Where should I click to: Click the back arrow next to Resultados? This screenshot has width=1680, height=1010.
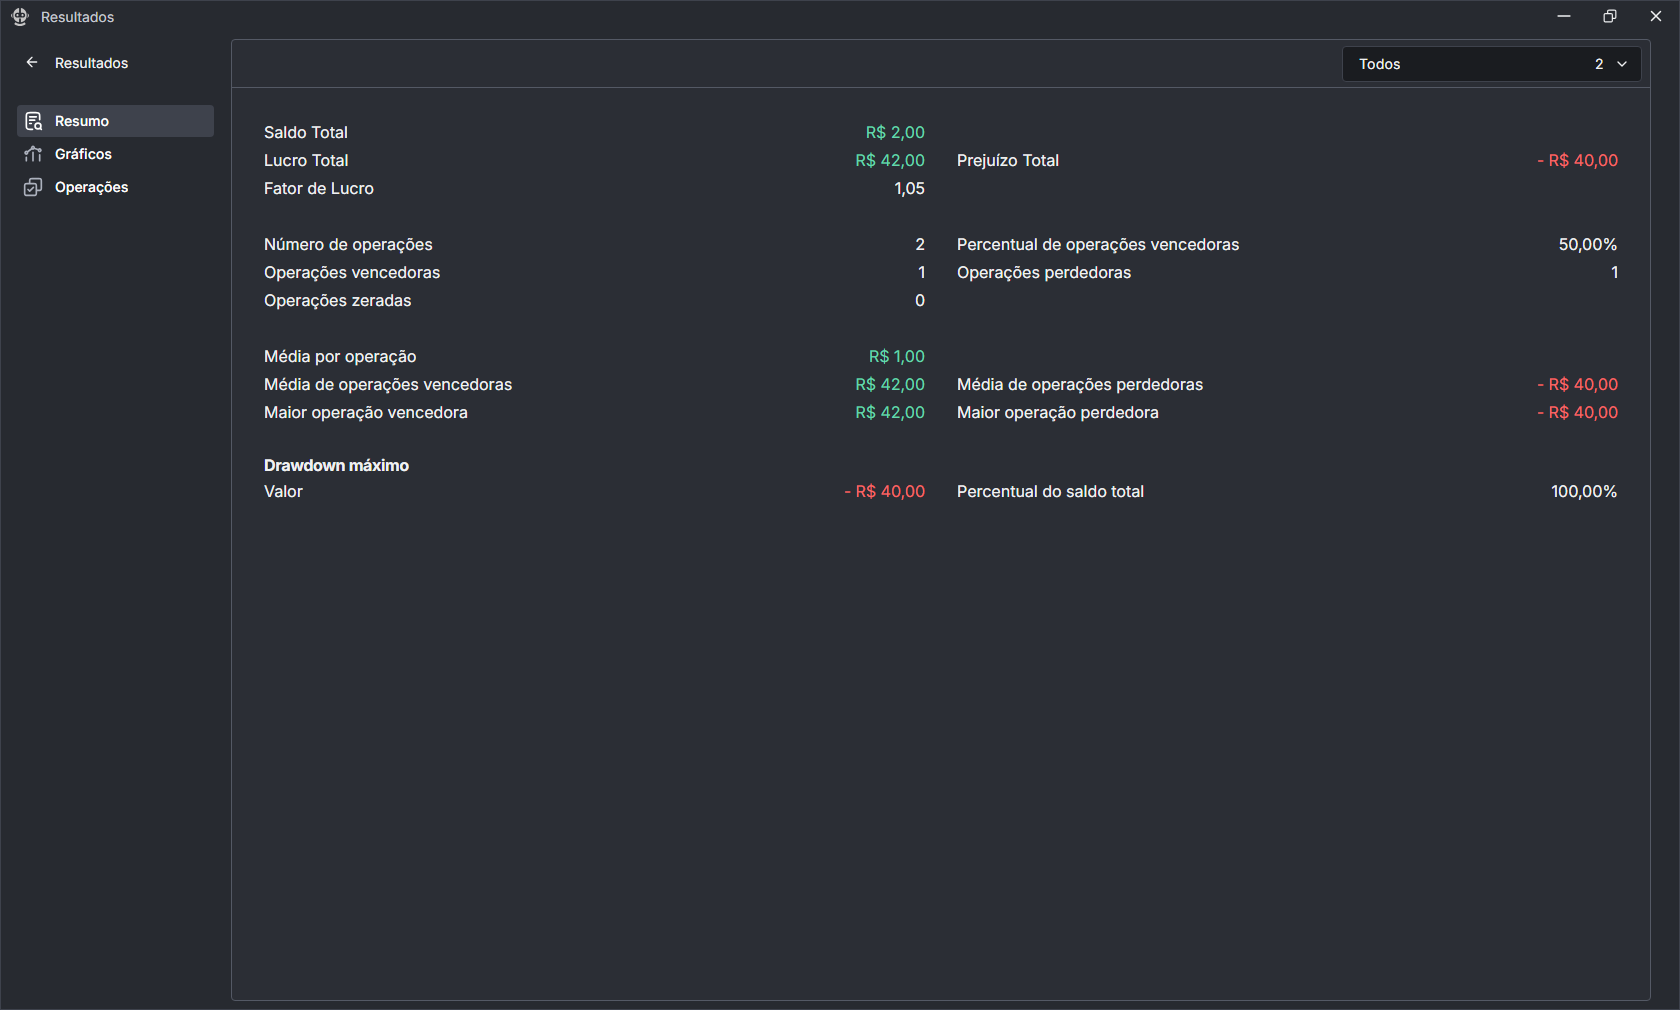point(32,62)
